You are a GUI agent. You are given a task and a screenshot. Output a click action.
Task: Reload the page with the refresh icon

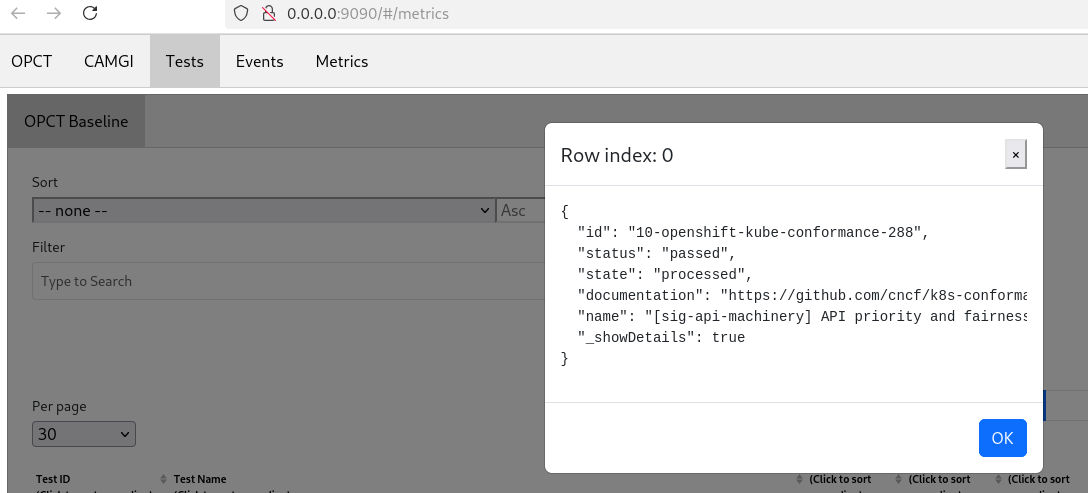tap(90, 14)
